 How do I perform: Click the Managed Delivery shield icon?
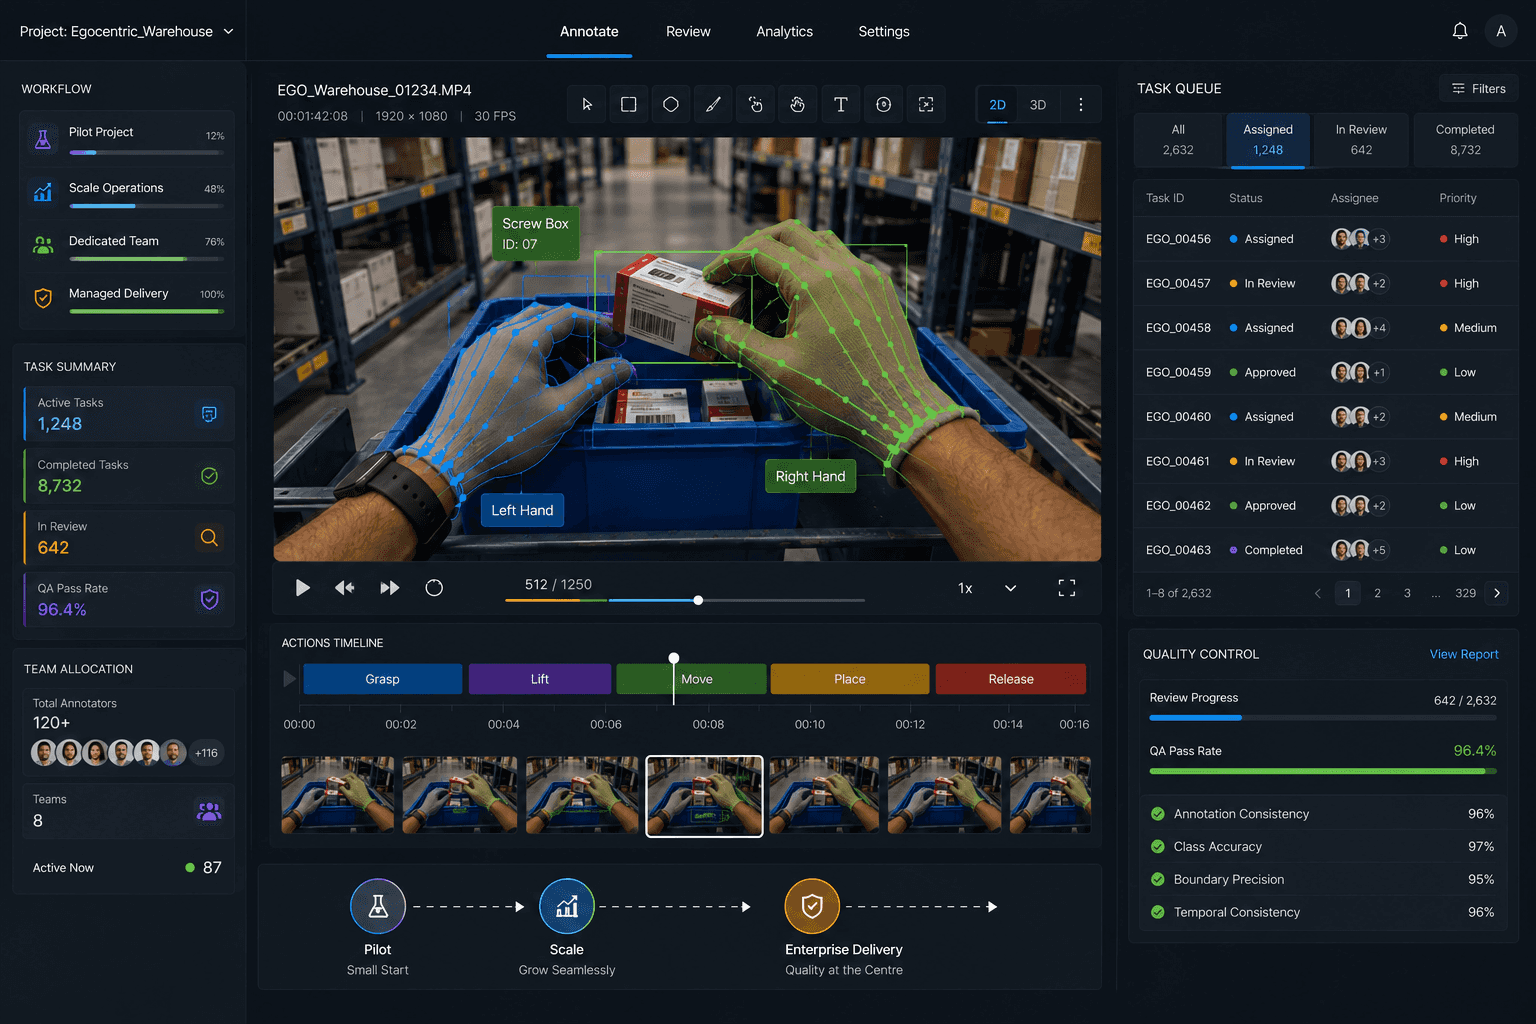[43, 298]
